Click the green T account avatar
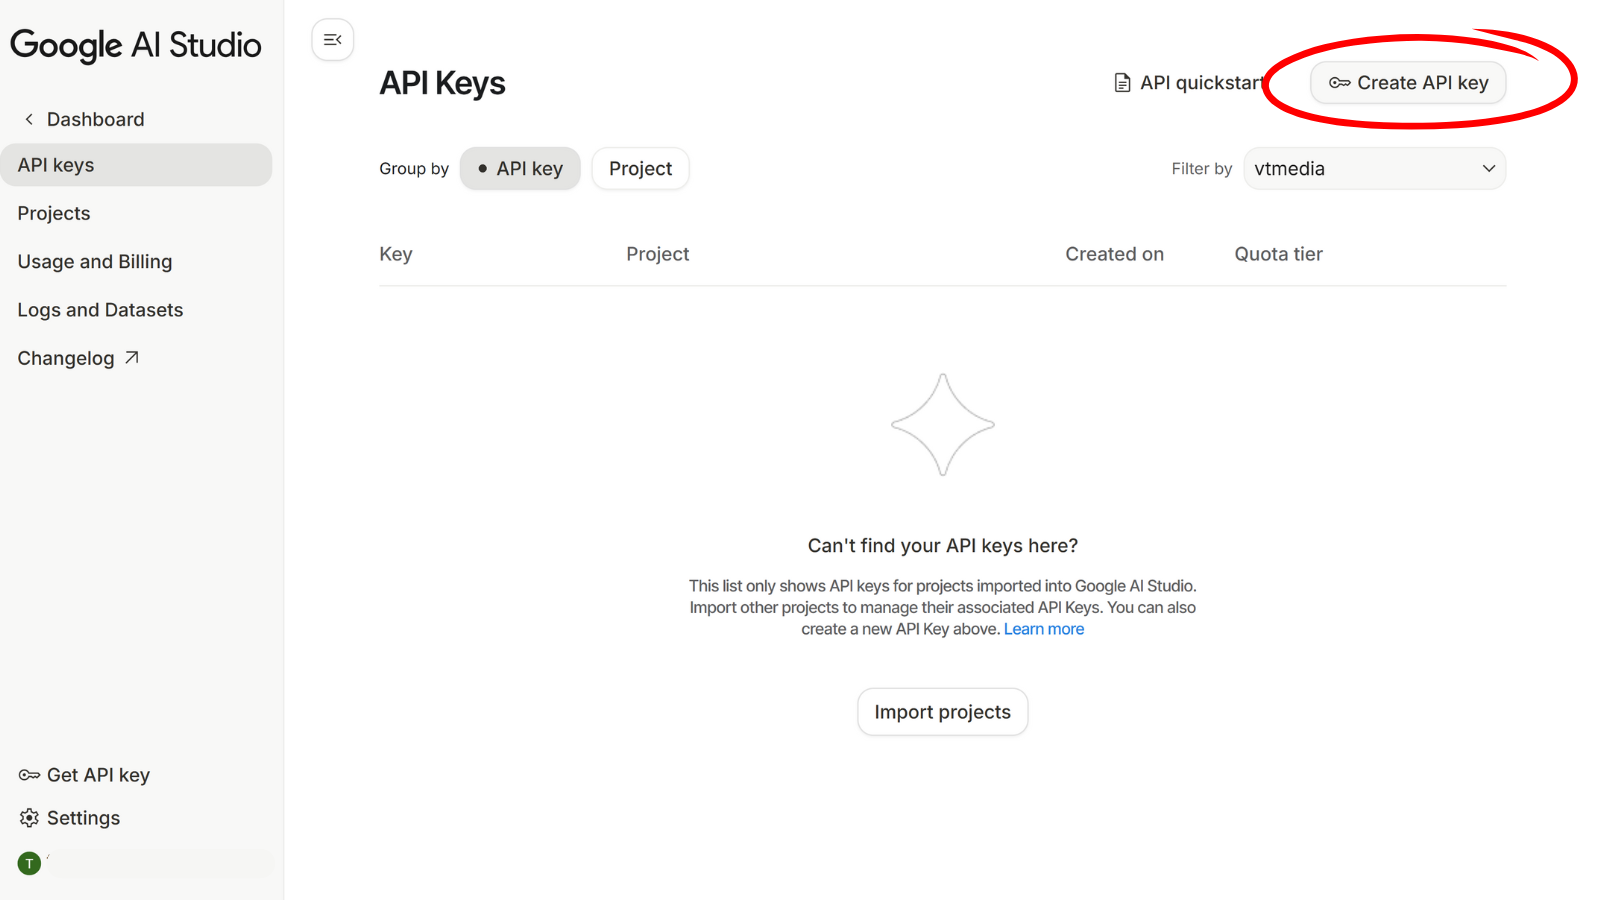The width and height of the screenshot is (1600, 900). click(x=29, y=863)
